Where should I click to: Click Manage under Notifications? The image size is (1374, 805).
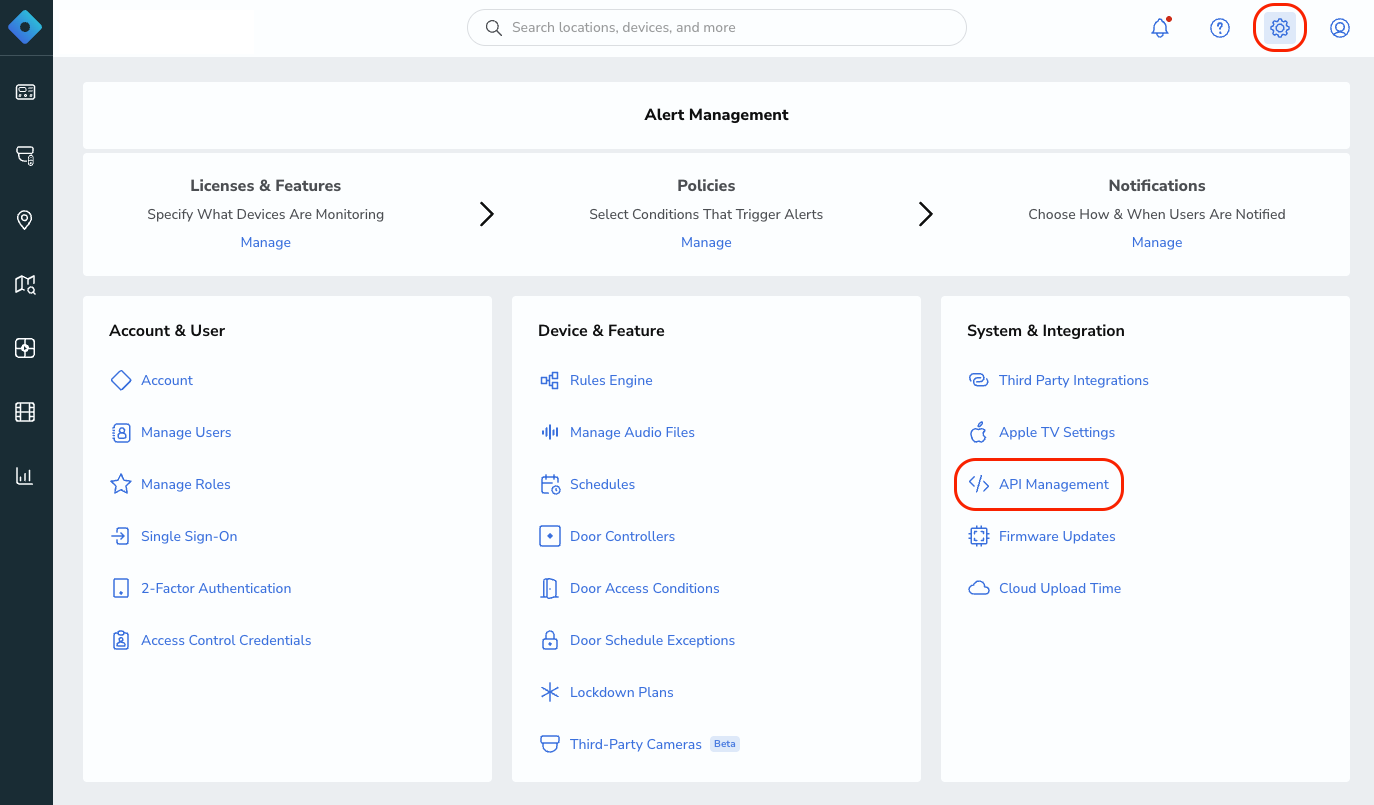(1157, 242)
